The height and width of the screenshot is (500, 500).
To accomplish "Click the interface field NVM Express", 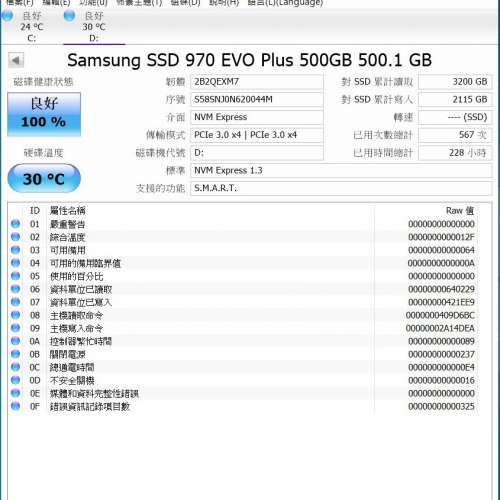I will (257, 117).
